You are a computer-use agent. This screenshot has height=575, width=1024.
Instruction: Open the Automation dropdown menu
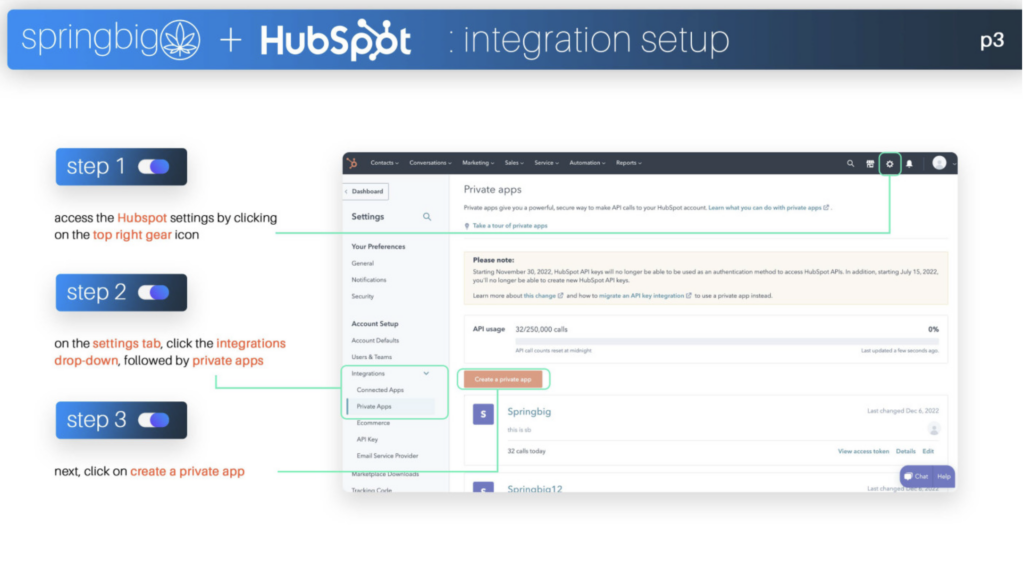[x=587, y=163]
